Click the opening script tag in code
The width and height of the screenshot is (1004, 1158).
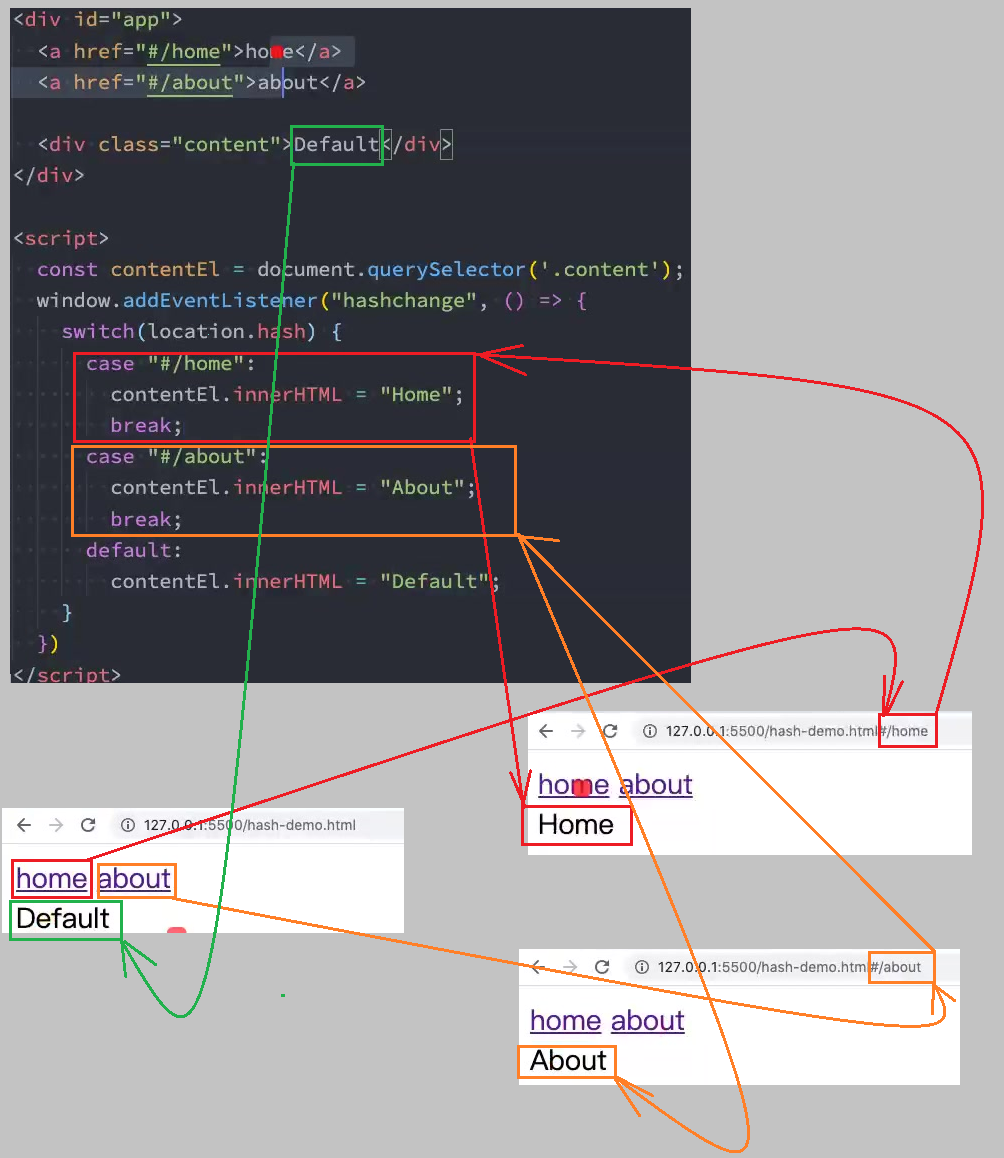click(61, 238)
